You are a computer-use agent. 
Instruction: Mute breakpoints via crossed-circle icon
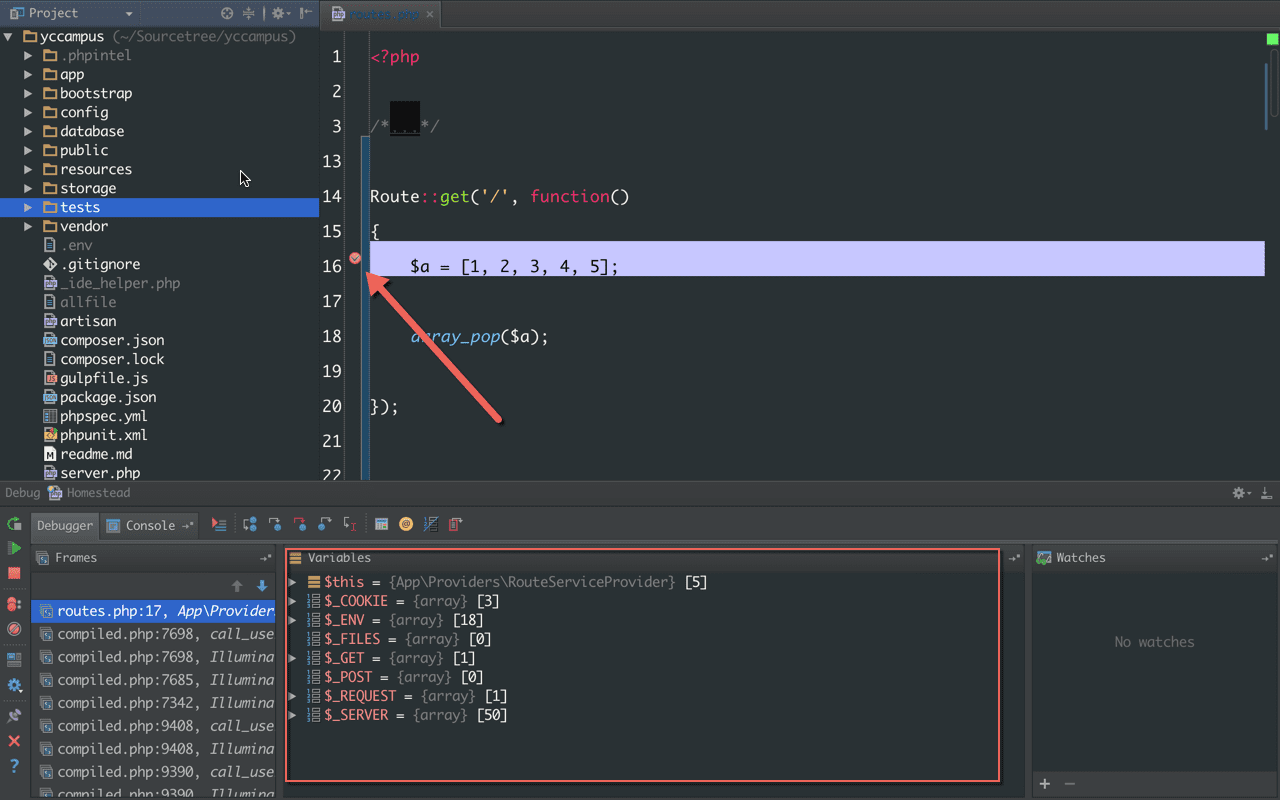[x=14, y=630]
